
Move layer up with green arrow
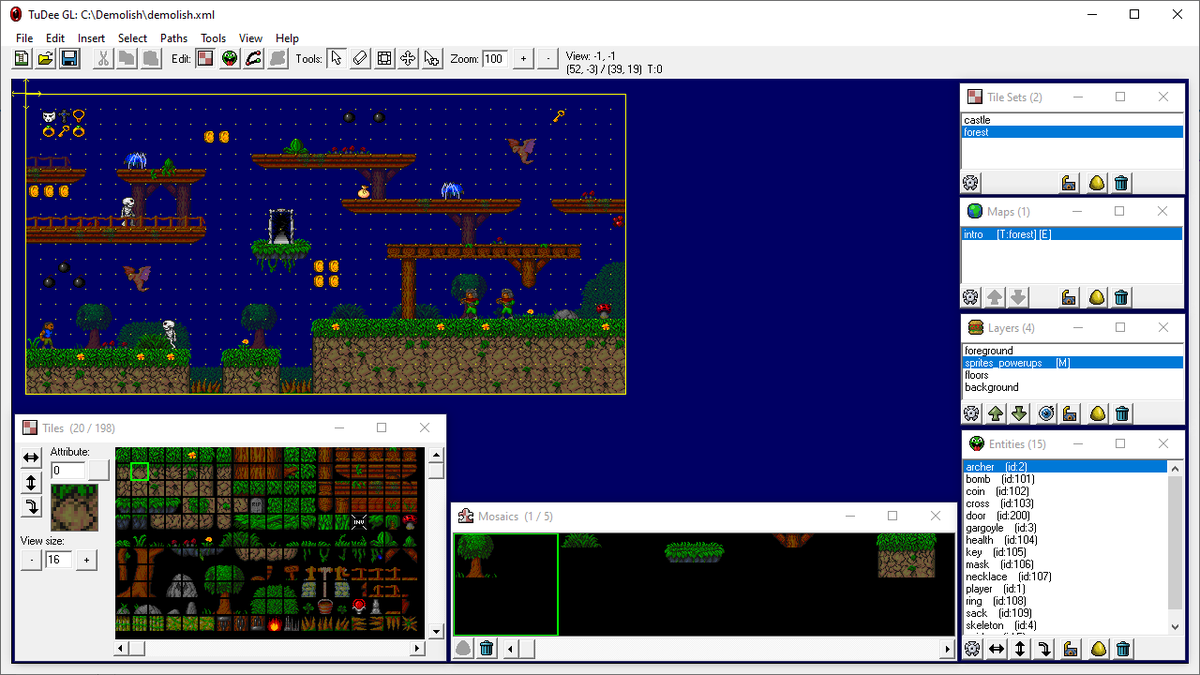(x=996, y=413)
